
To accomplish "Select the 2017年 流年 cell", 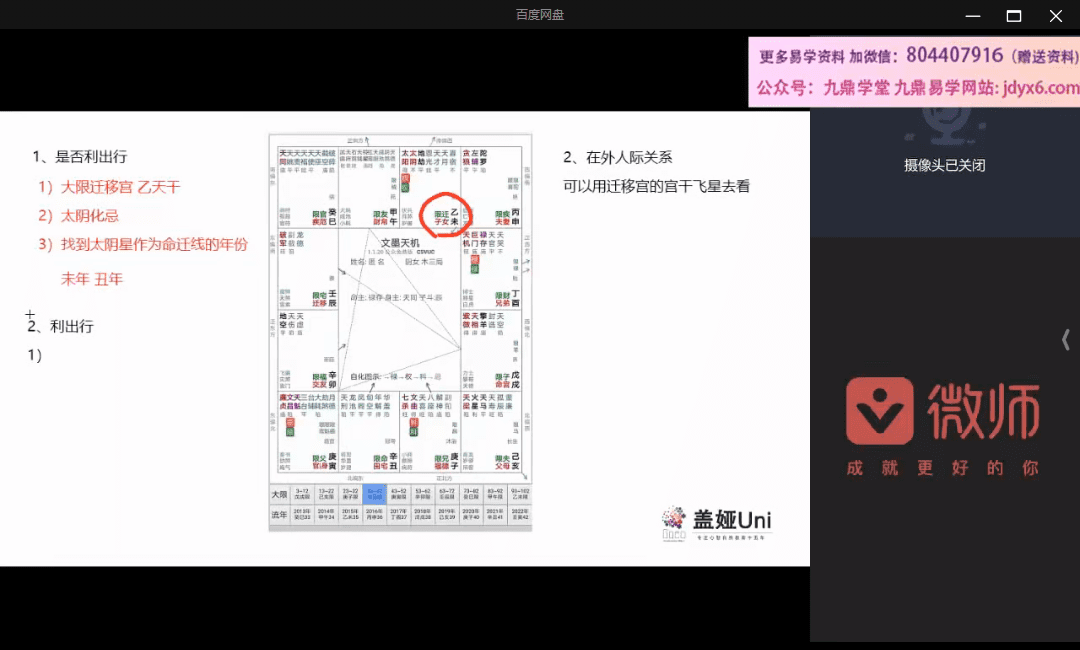I will point(397,513).
